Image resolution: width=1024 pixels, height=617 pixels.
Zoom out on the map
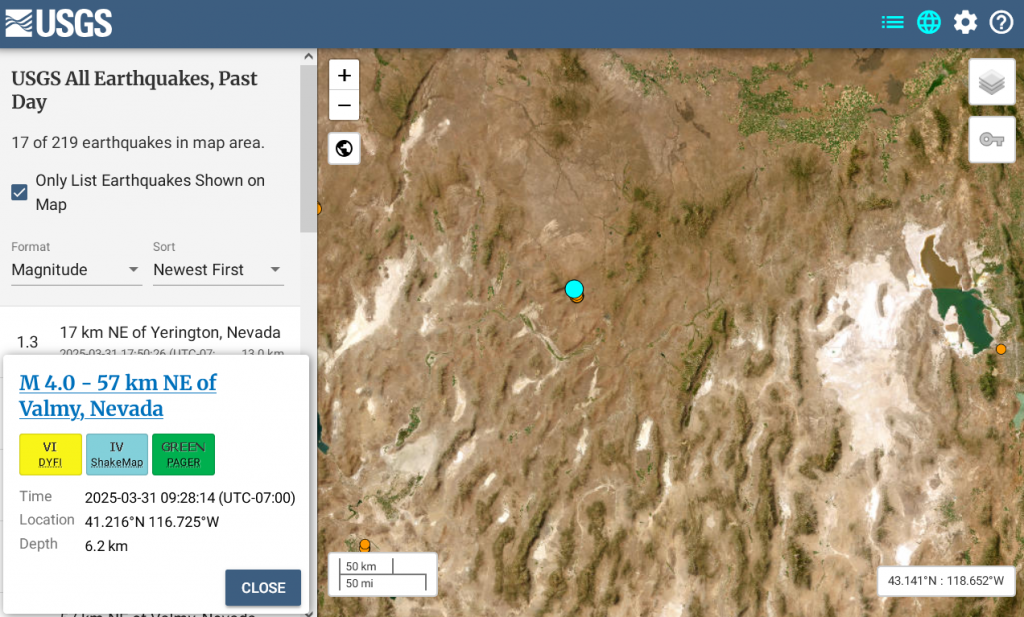[344, 105]
